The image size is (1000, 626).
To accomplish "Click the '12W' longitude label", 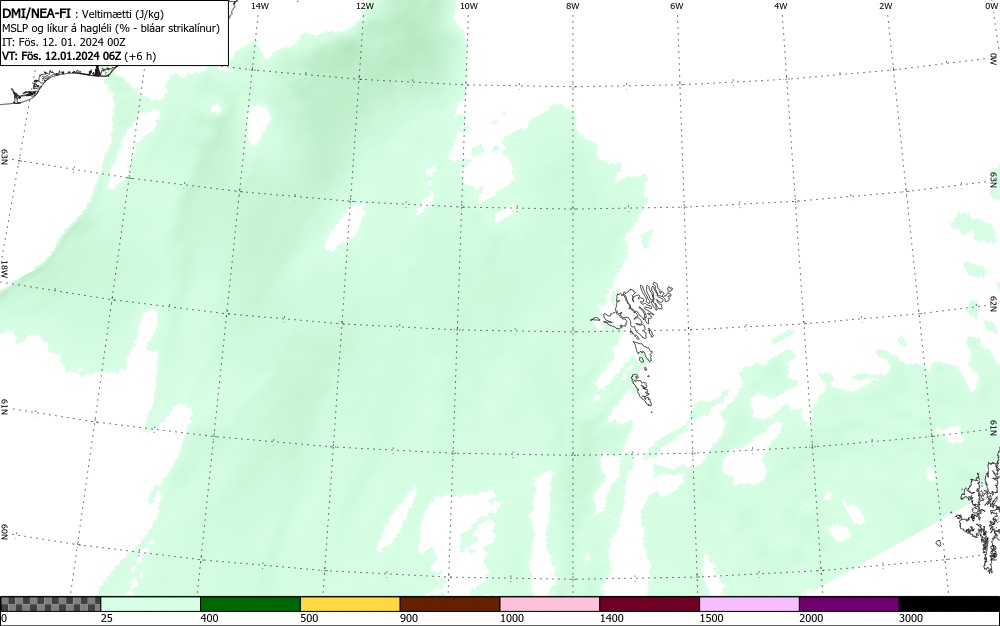I will (364, 6).
